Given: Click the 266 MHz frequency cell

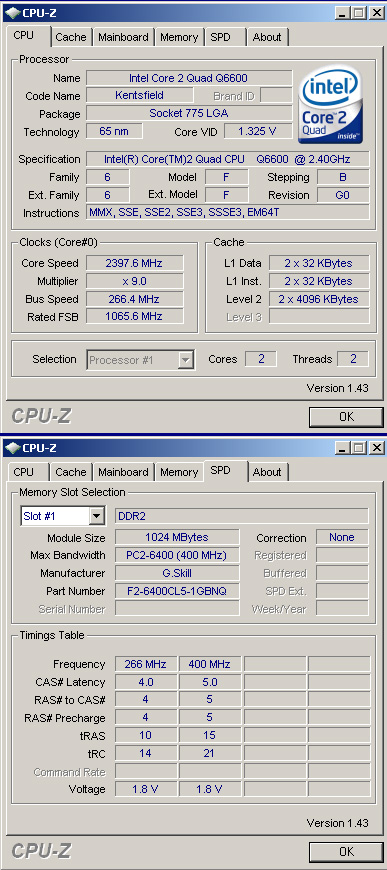Looking at the screenshot, I should pos(145,664).
